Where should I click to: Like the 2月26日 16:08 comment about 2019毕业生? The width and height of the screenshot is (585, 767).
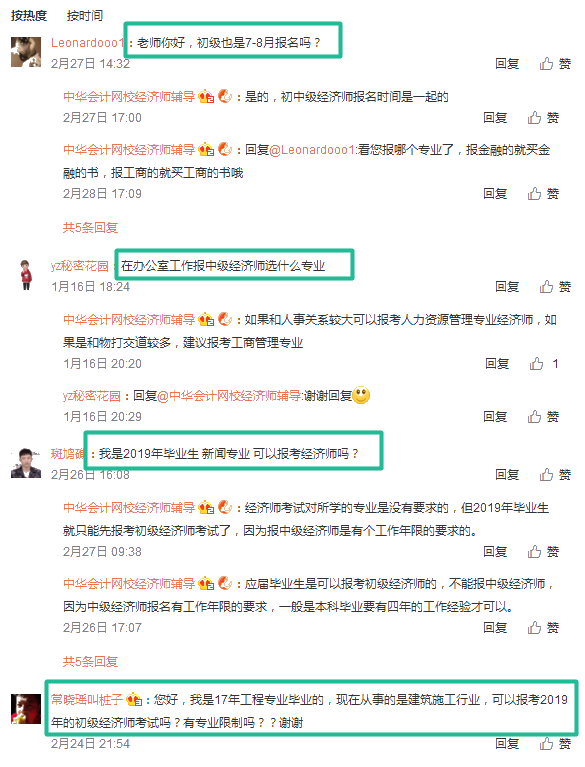(555, 474)
